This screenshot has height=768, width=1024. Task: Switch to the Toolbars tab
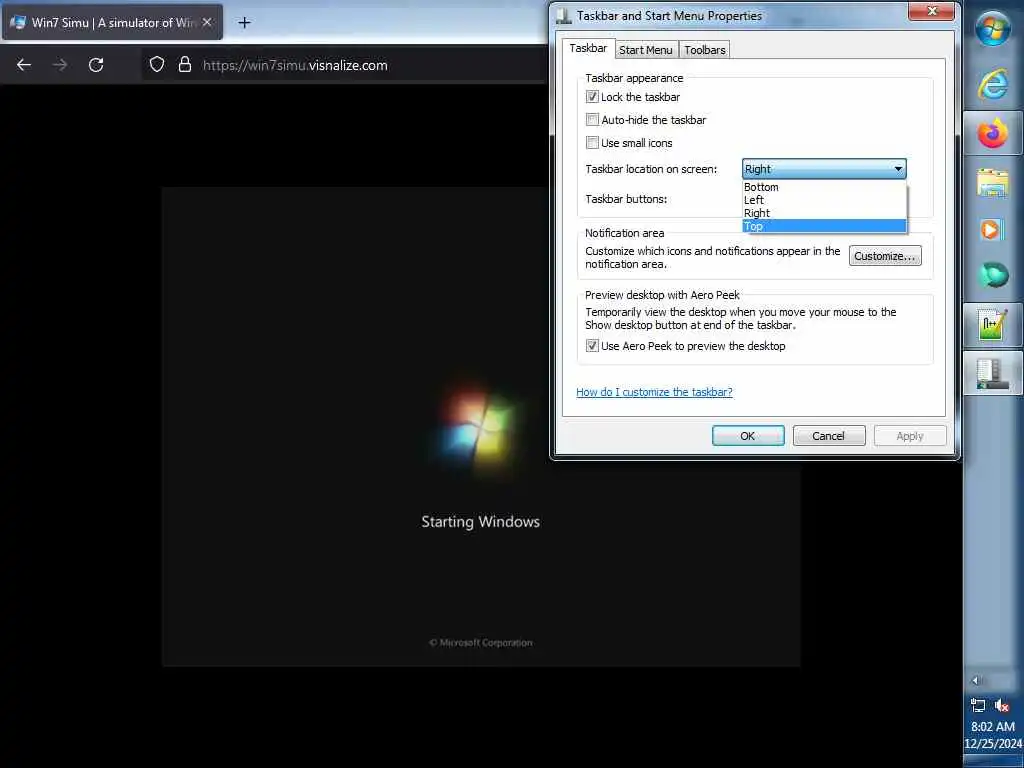pos(705,50)
